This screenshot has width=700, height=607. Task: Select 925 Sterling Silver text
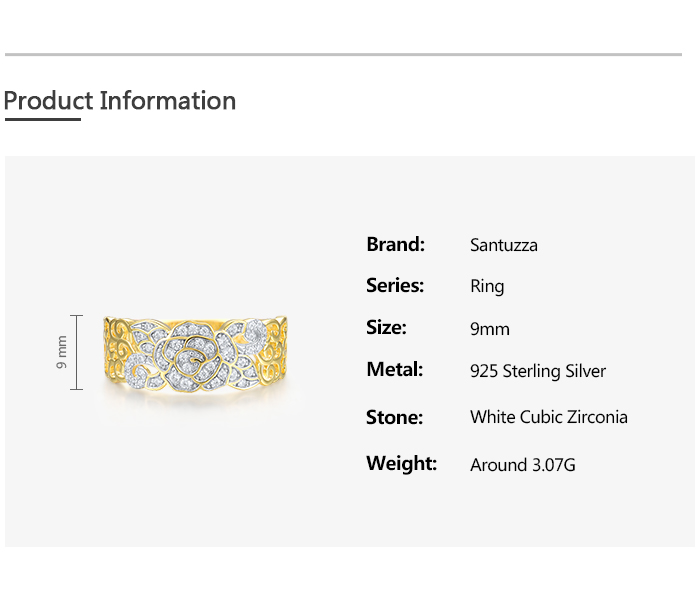tap(538, 371)
